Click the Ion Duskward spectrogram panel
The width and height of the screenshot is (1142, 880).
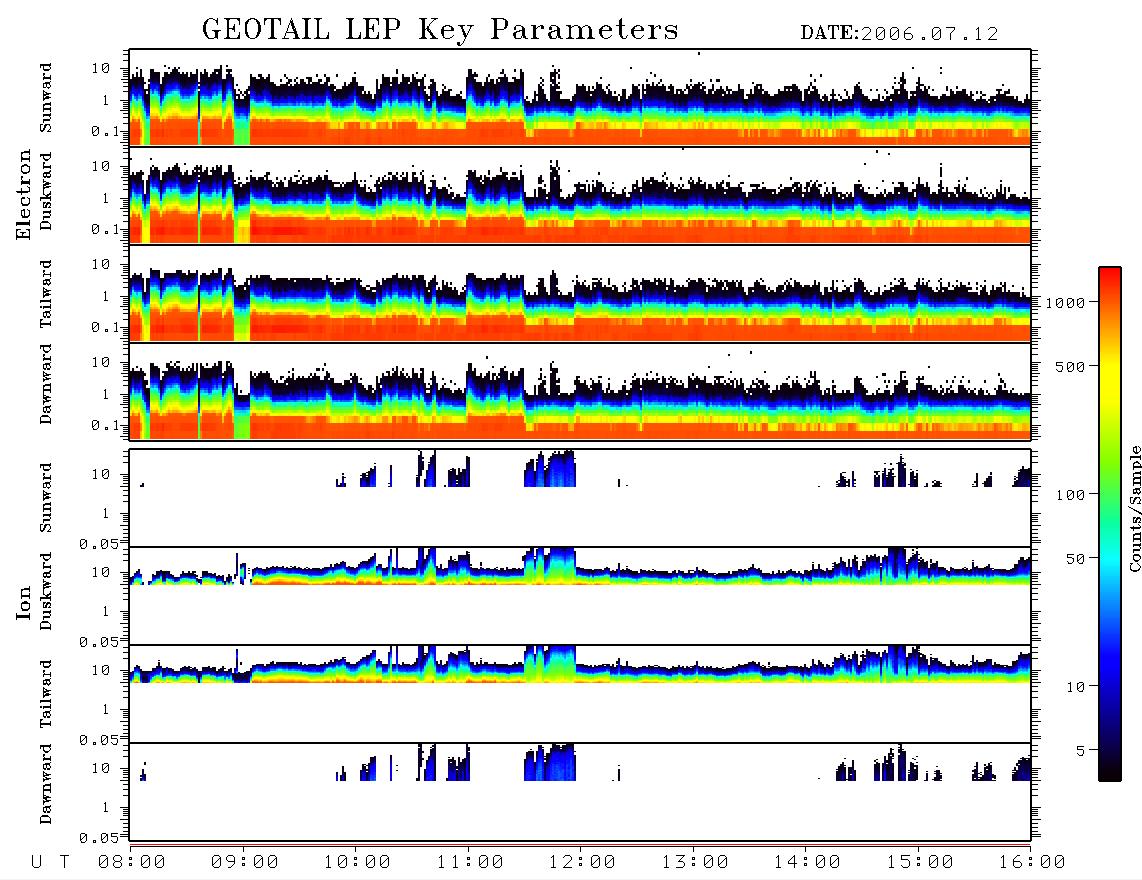click(x=580, y=596)
